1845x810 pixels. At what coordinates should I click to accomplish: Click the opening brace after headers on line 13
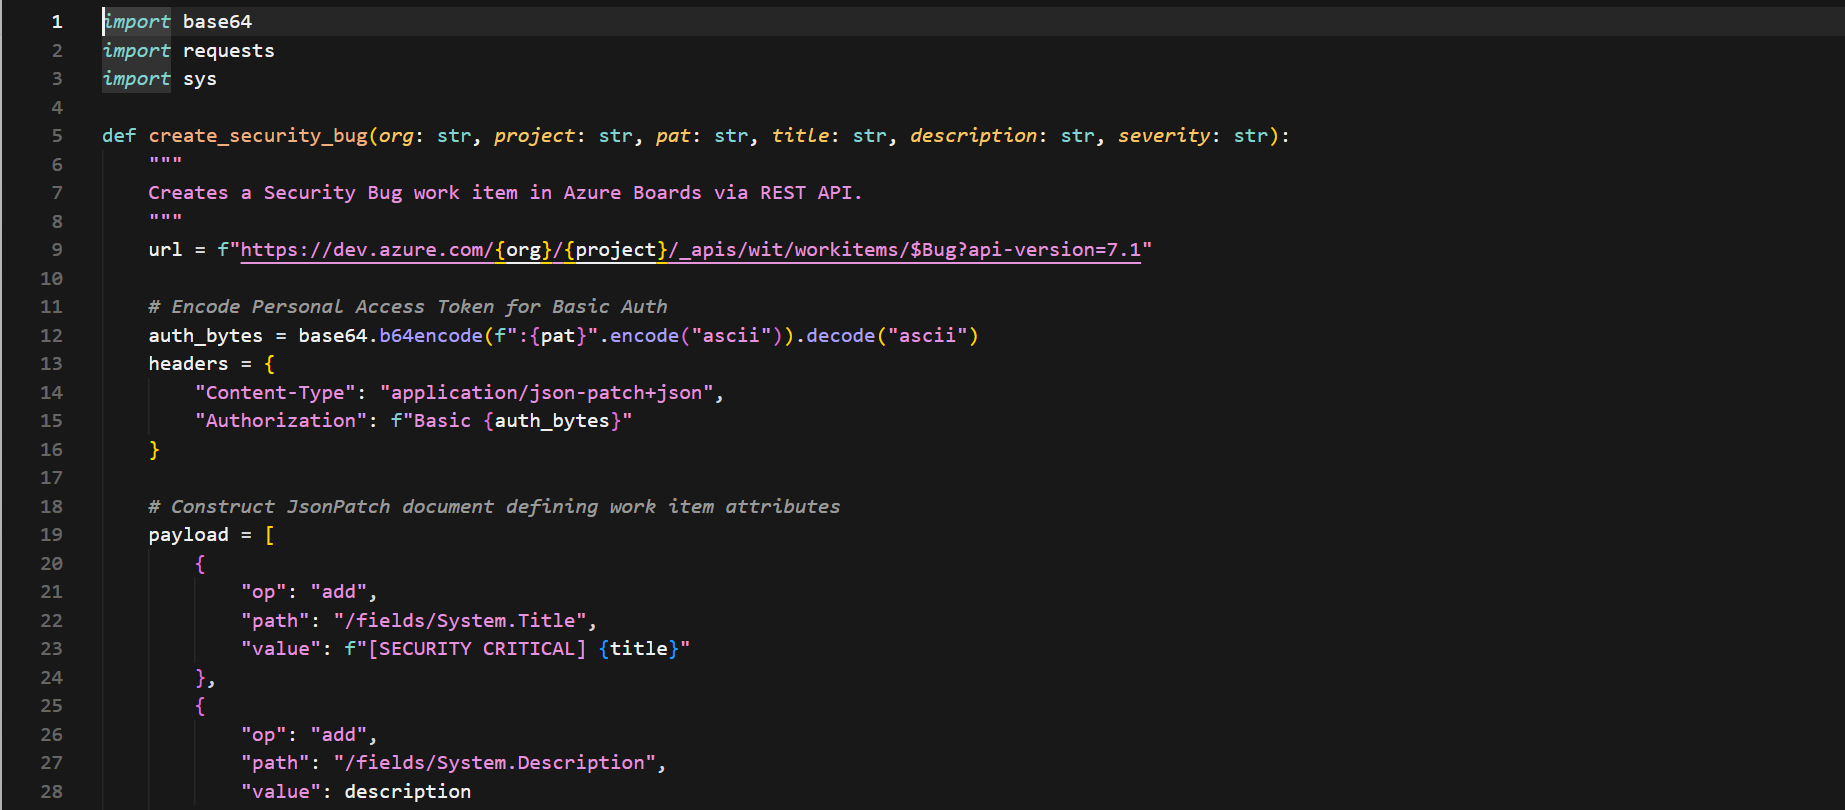pos(269,364)
